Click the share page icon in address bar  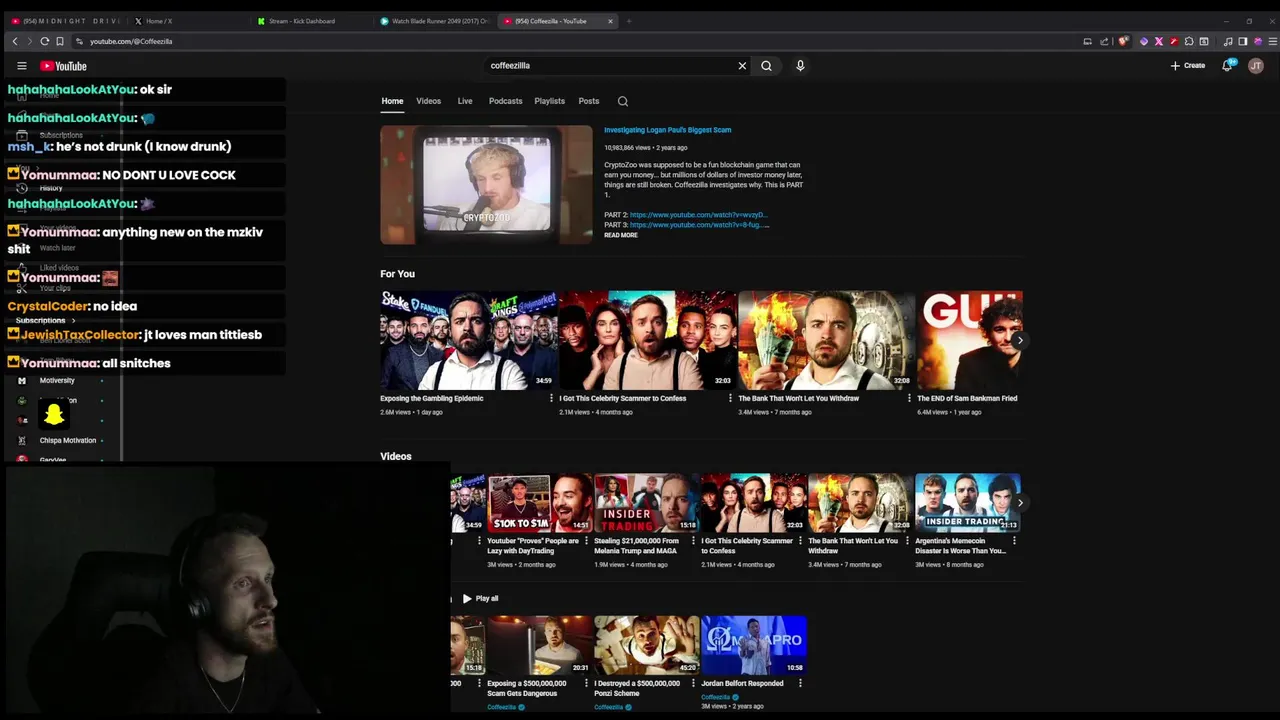(x=1104, y=41)
